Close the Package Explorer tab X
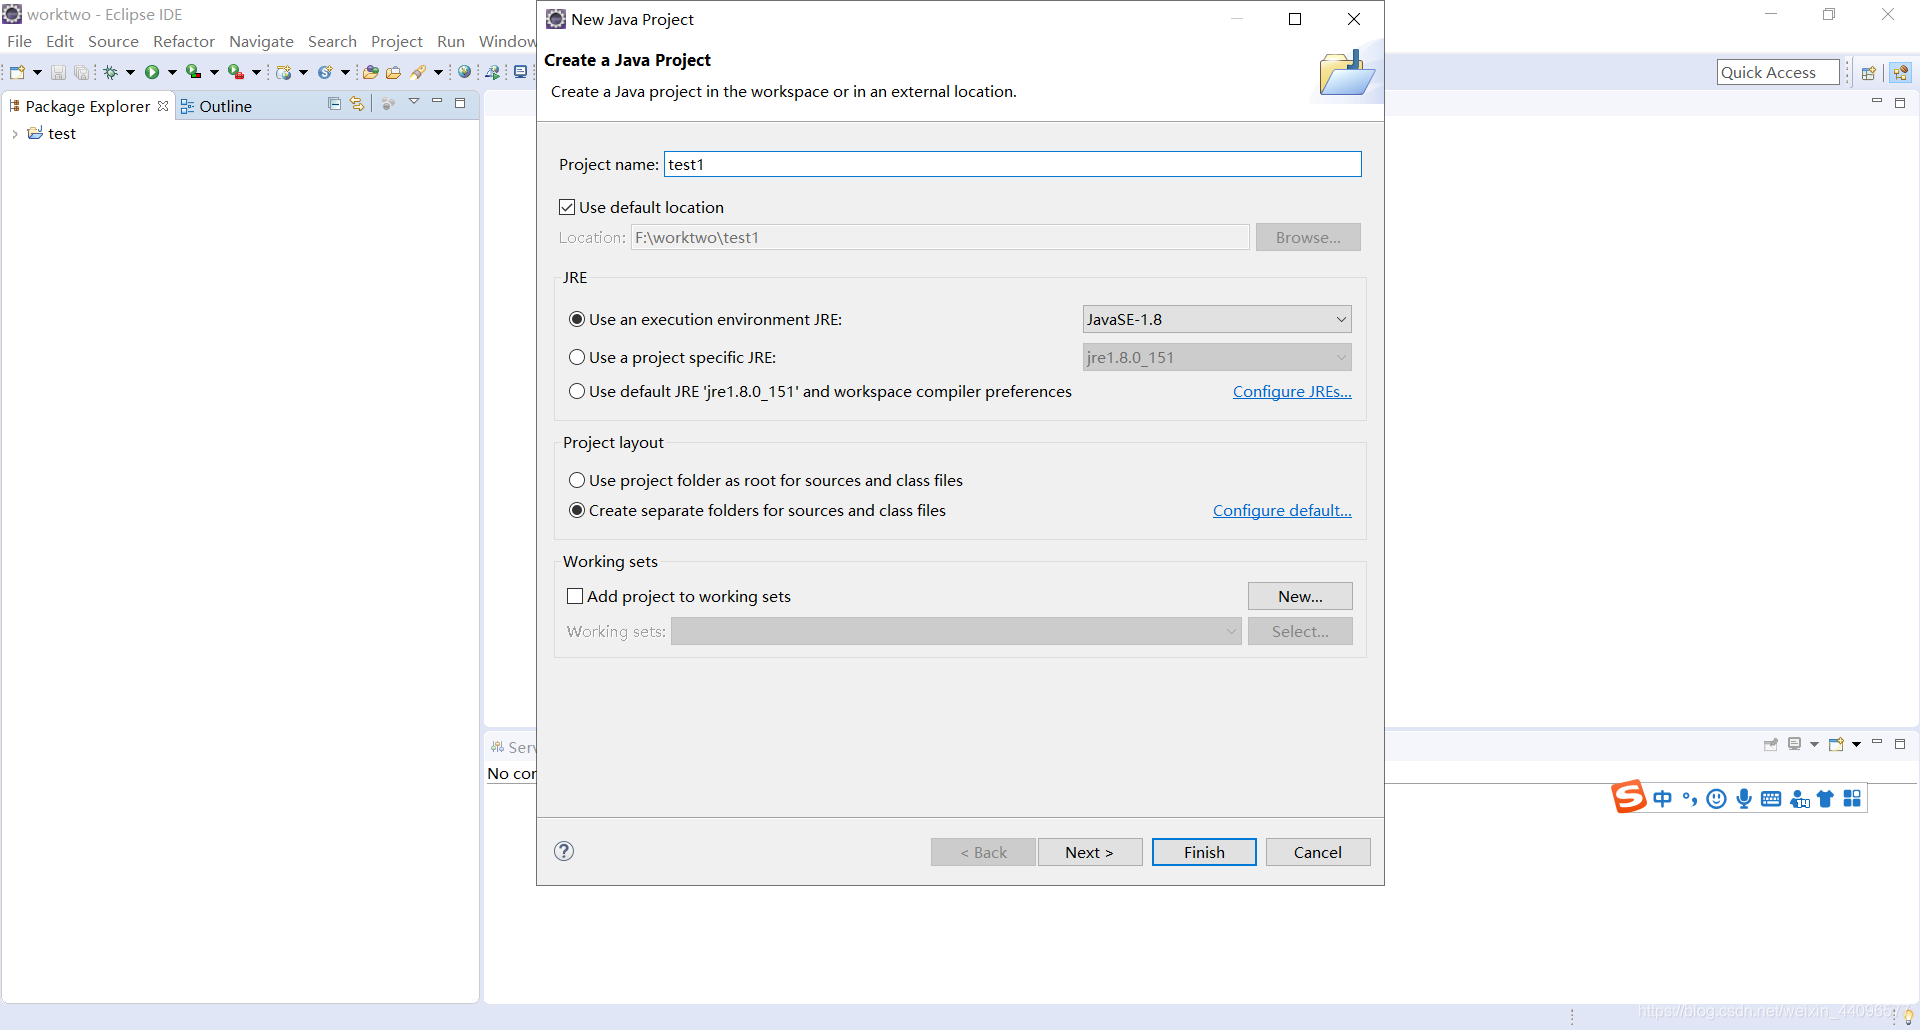Screen dimensions: 1920x1030 pos(163,106)
